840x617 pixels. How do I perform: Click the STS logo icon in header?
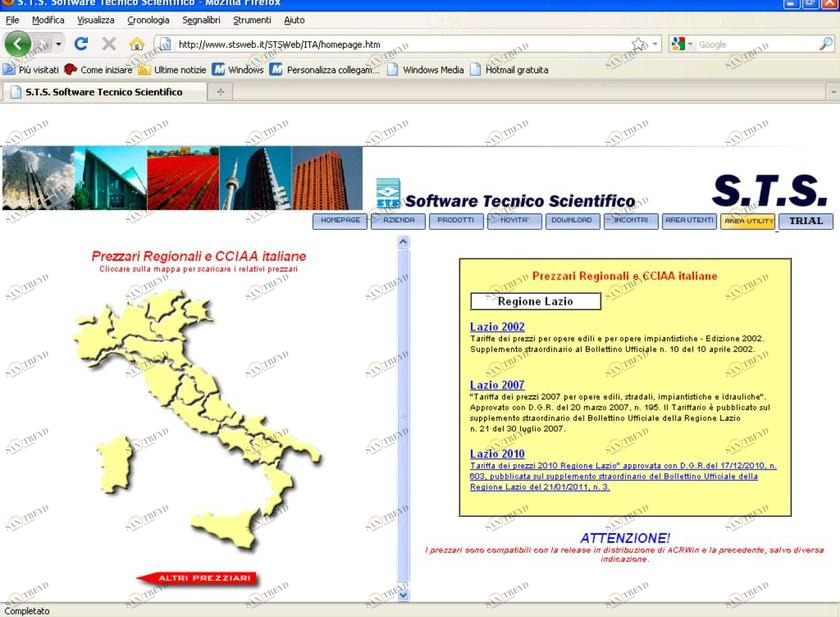pos(388,194)
